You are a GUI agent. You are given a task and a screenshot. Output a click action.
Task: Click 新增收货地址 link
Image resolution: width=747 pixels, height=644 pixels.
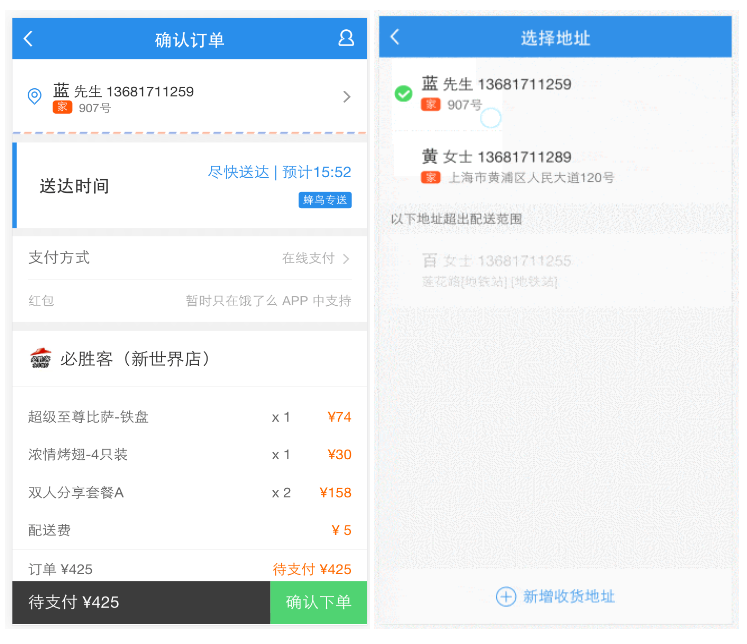pos(569,596)
